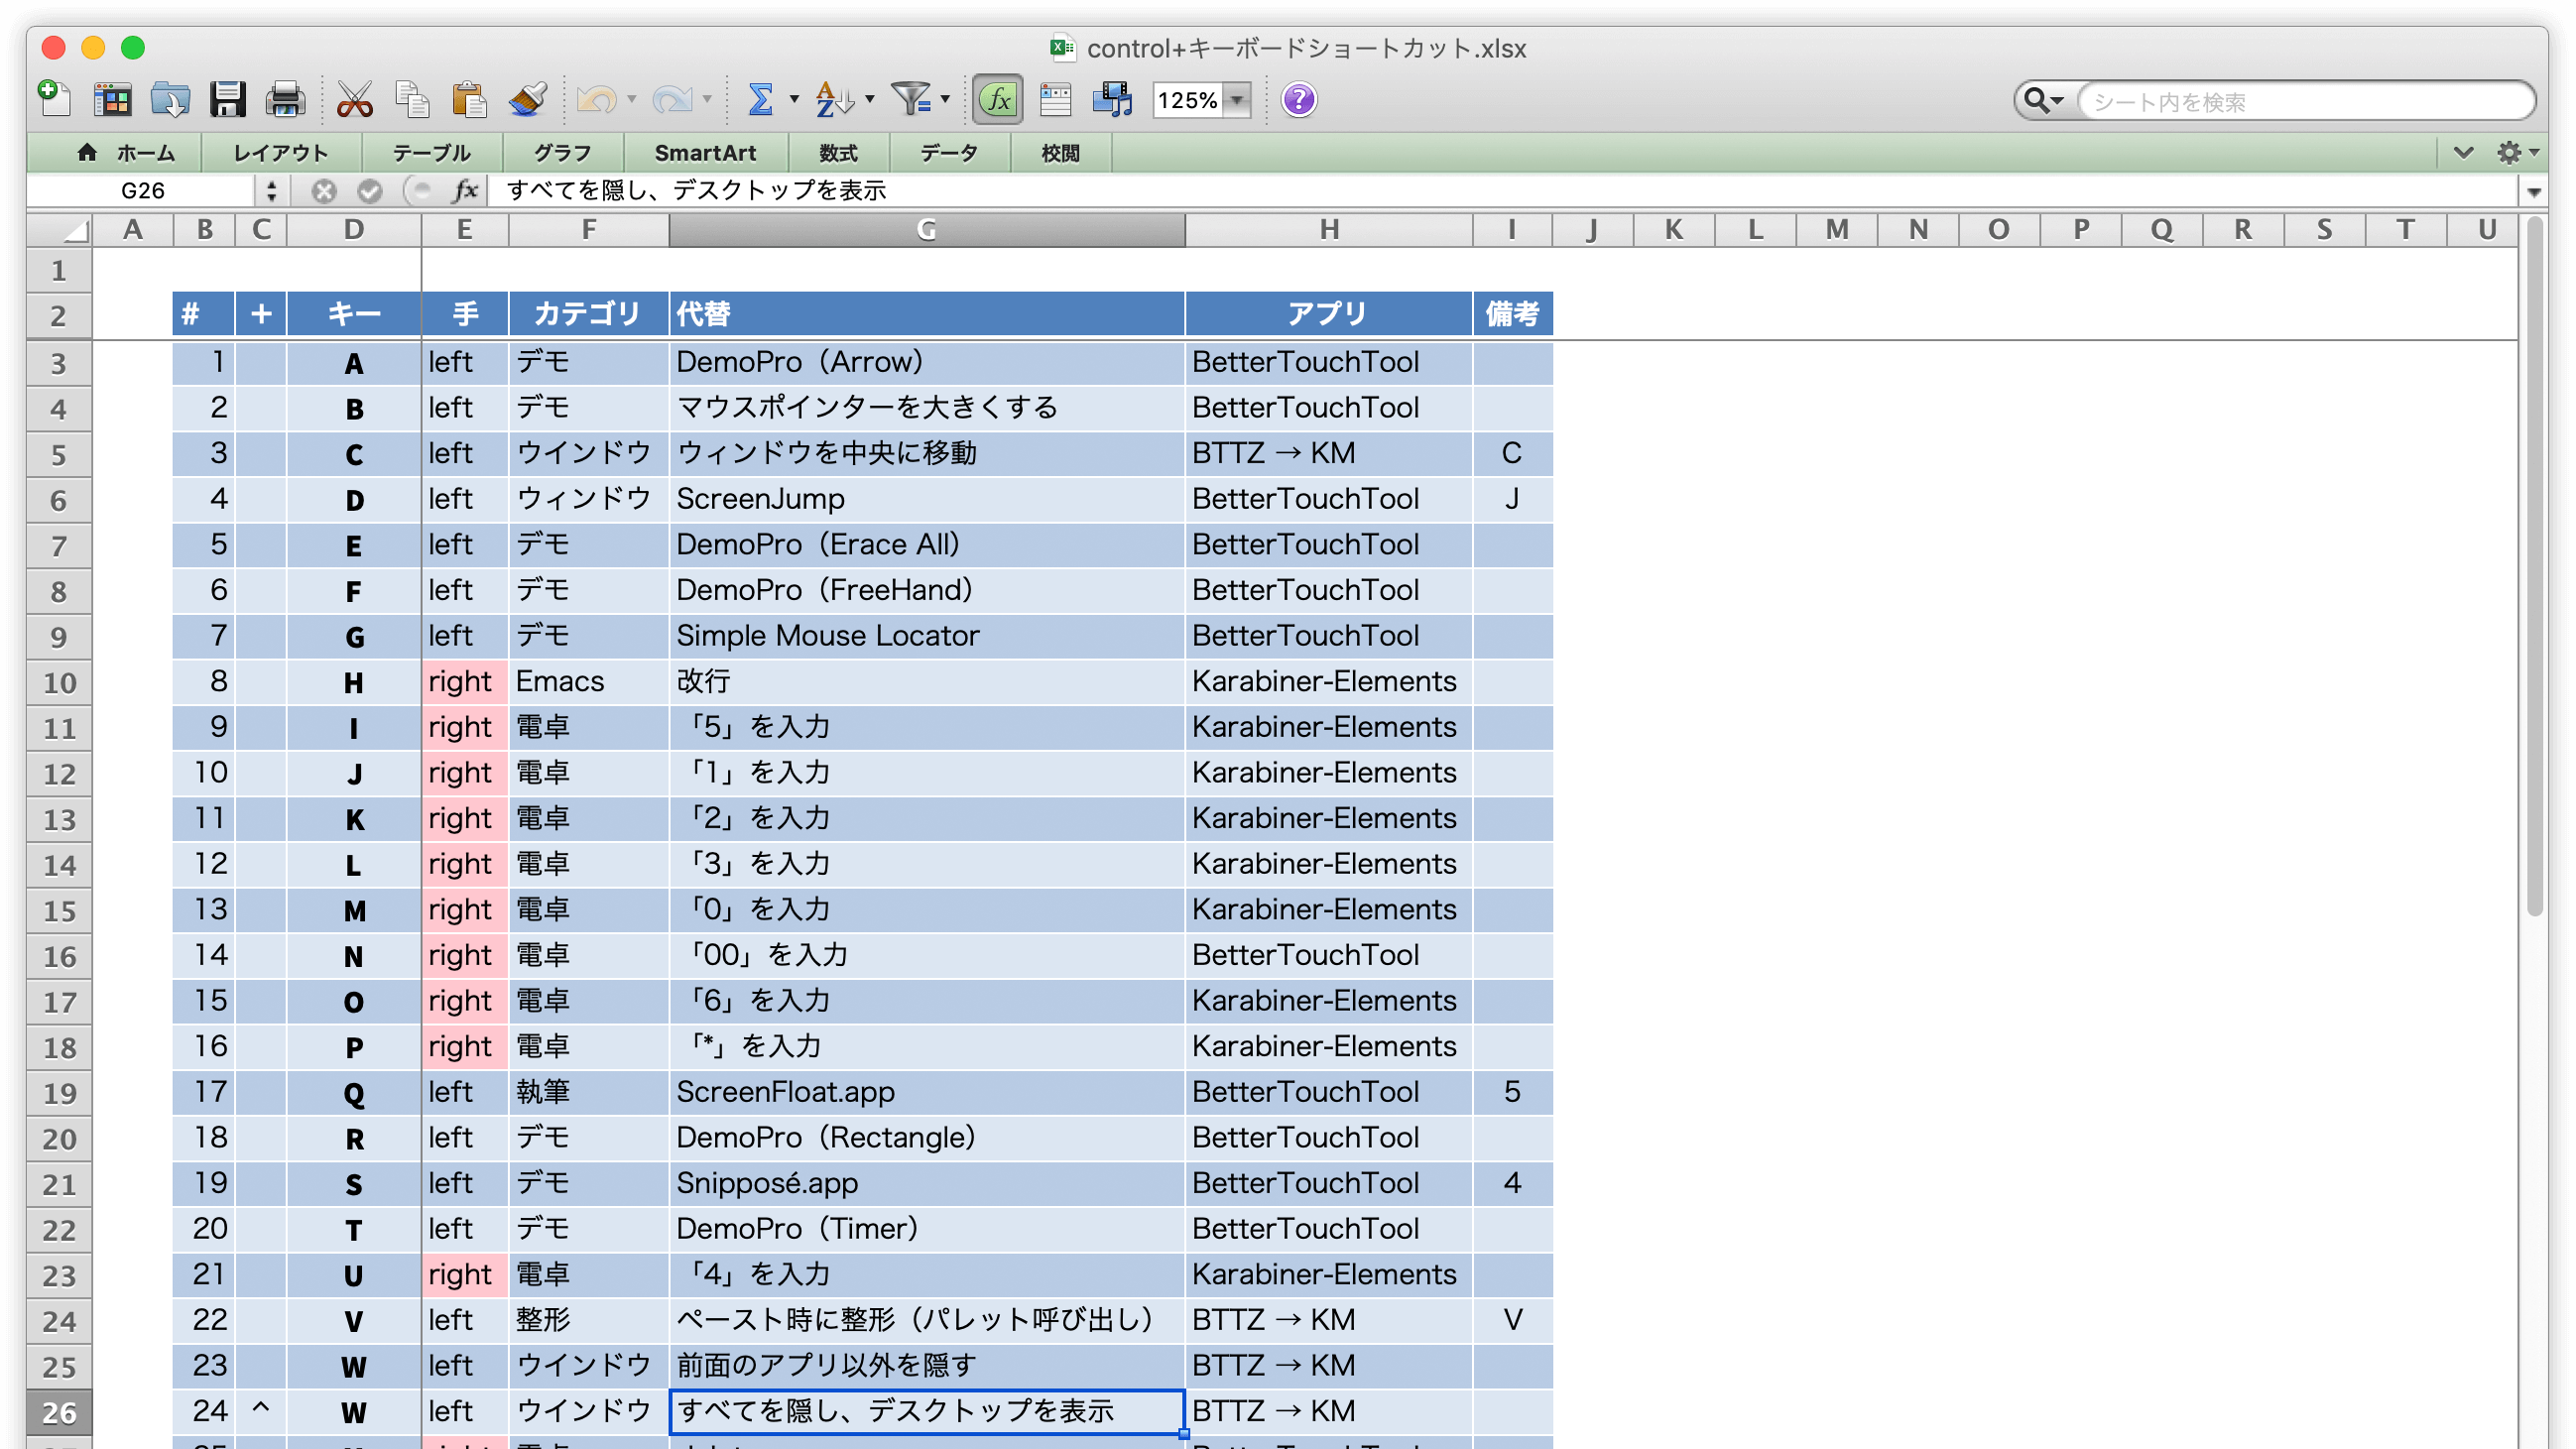Image resolution: width=2576 pixels, height=1449 pixels.
Task: Redo the last action
Action: 672,99
